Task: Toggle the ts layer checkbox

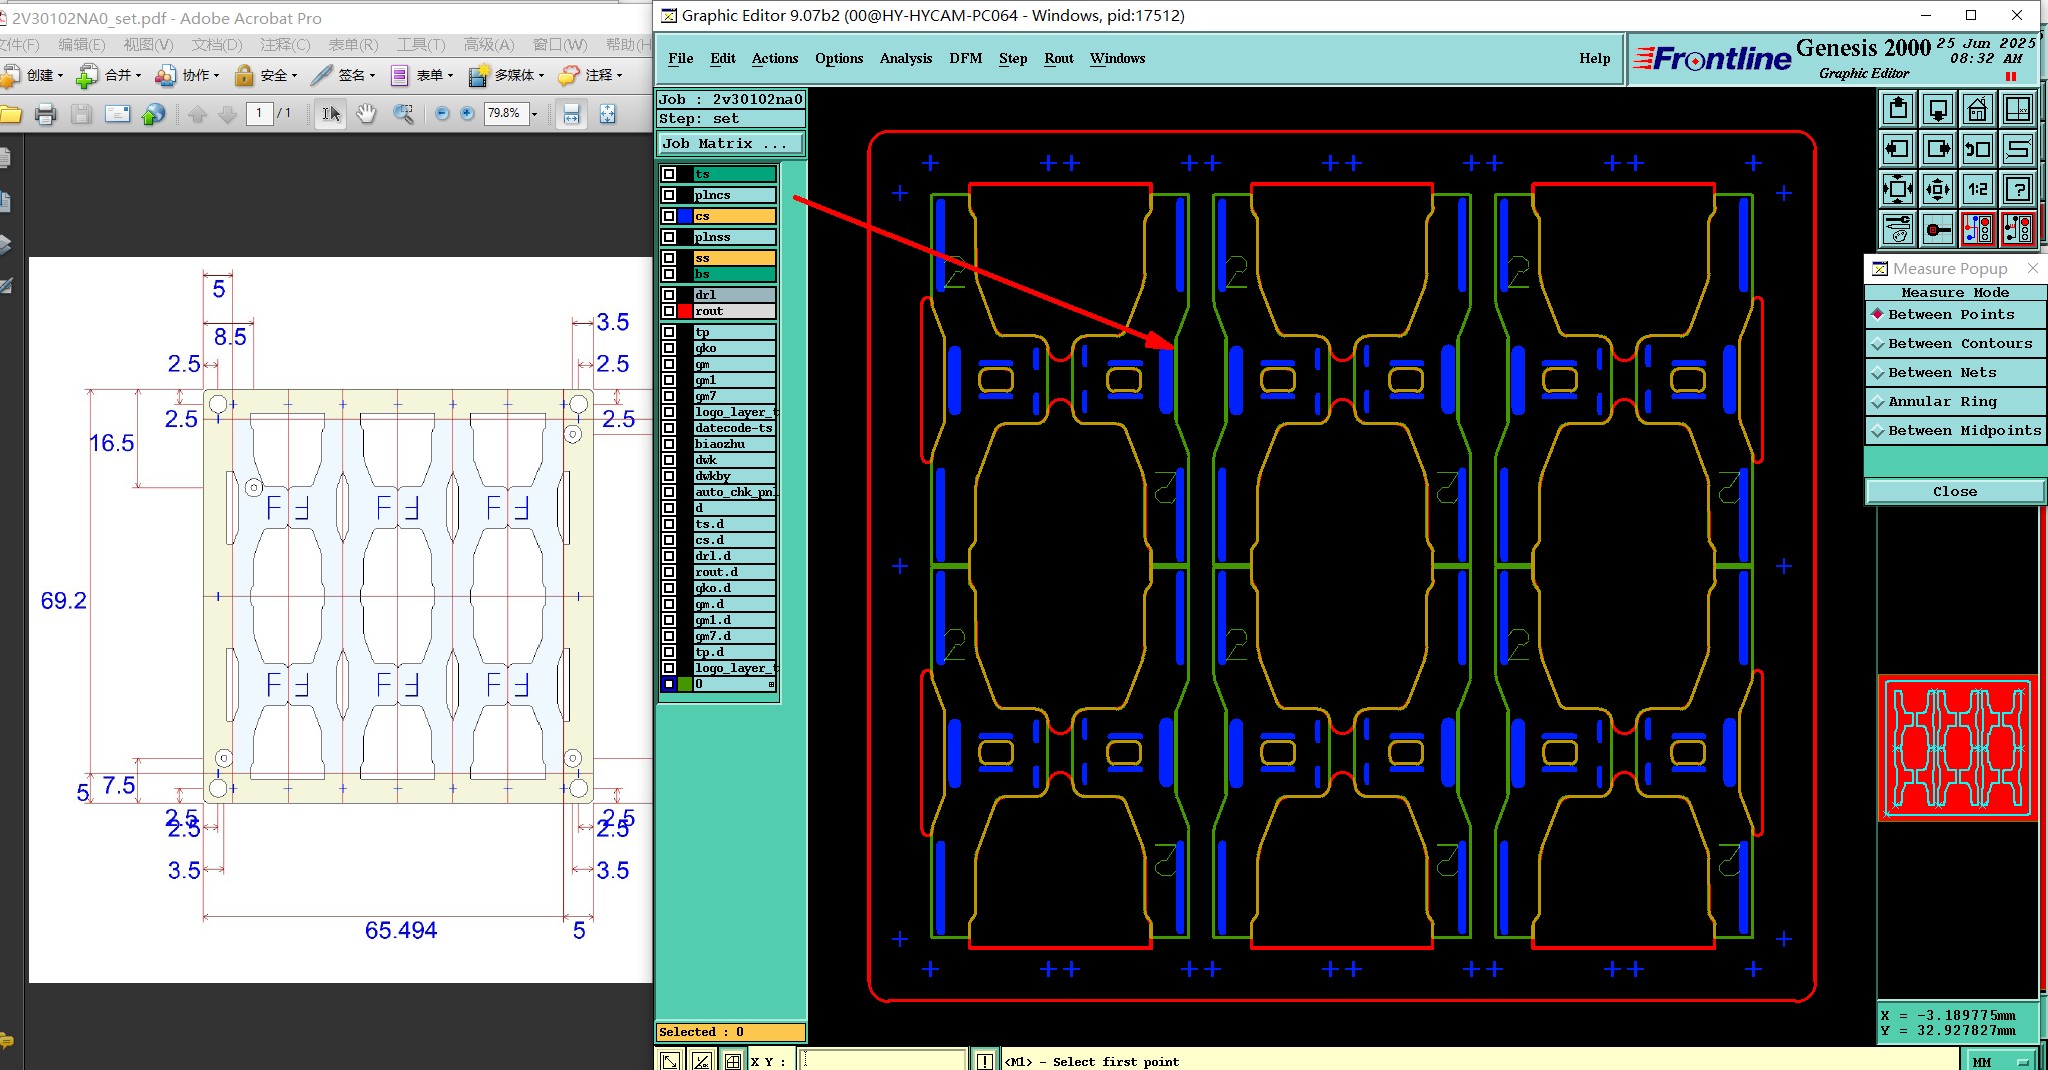Action: [669, 174]
